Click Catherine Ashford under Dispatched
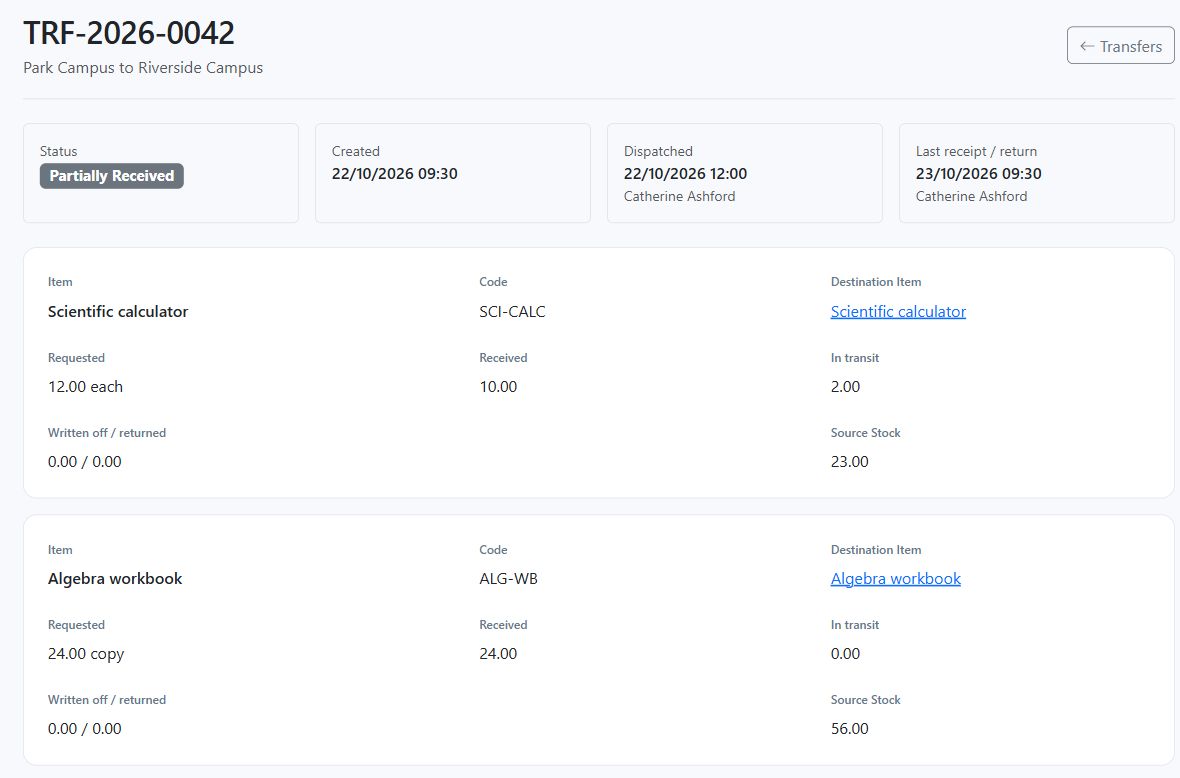 click(679, 196)
